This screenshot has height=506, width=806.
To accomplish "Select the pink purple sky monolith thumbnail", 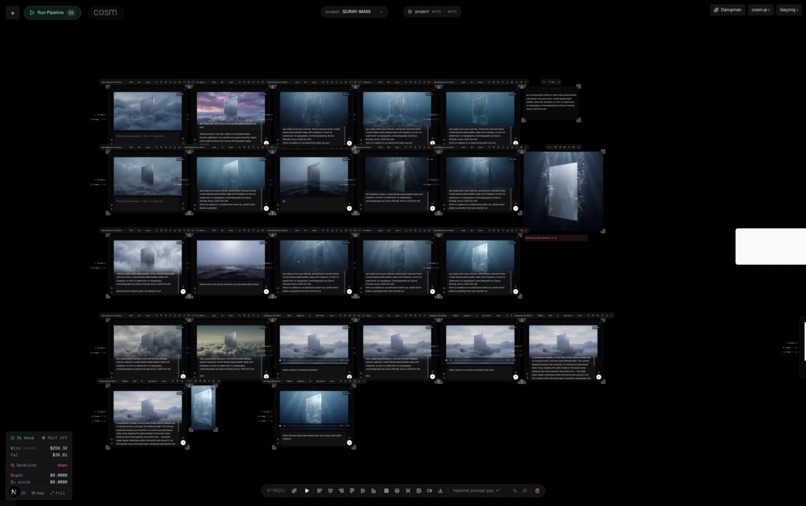I will (231, 108).
